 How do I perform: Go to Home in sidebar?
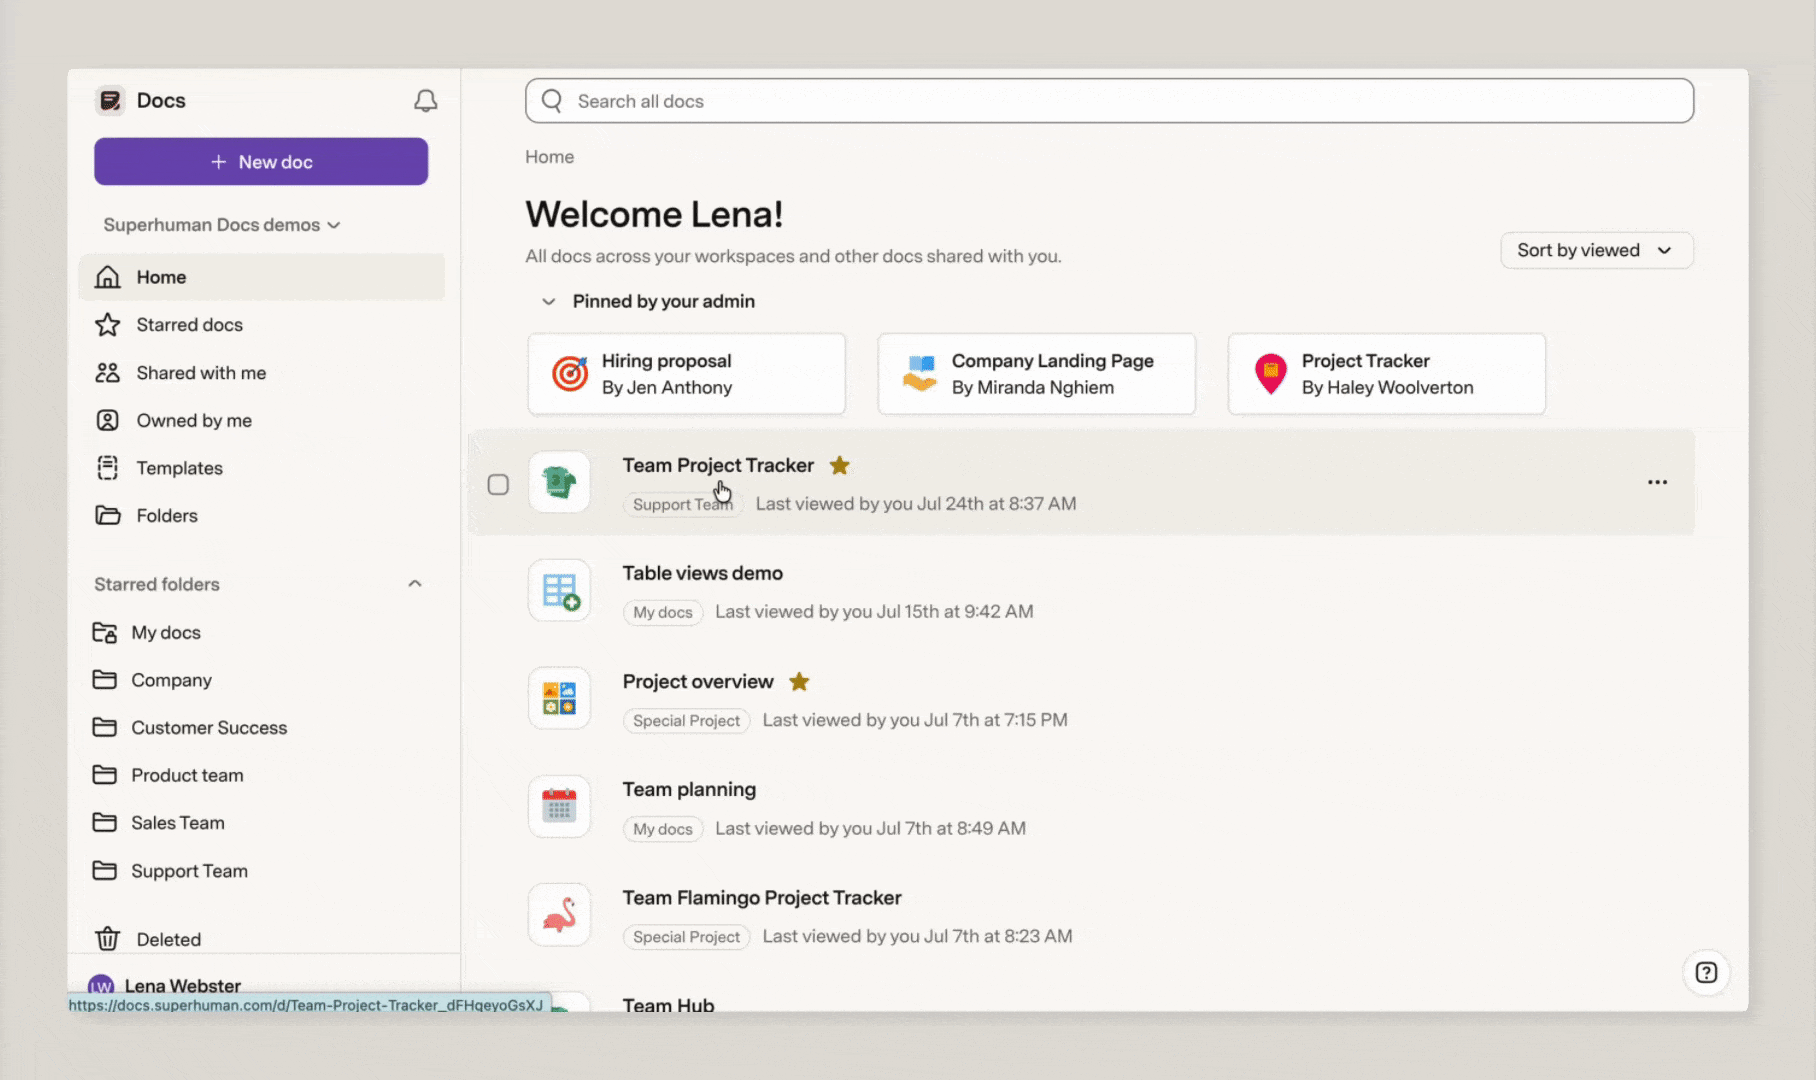[x=262, y=277]
